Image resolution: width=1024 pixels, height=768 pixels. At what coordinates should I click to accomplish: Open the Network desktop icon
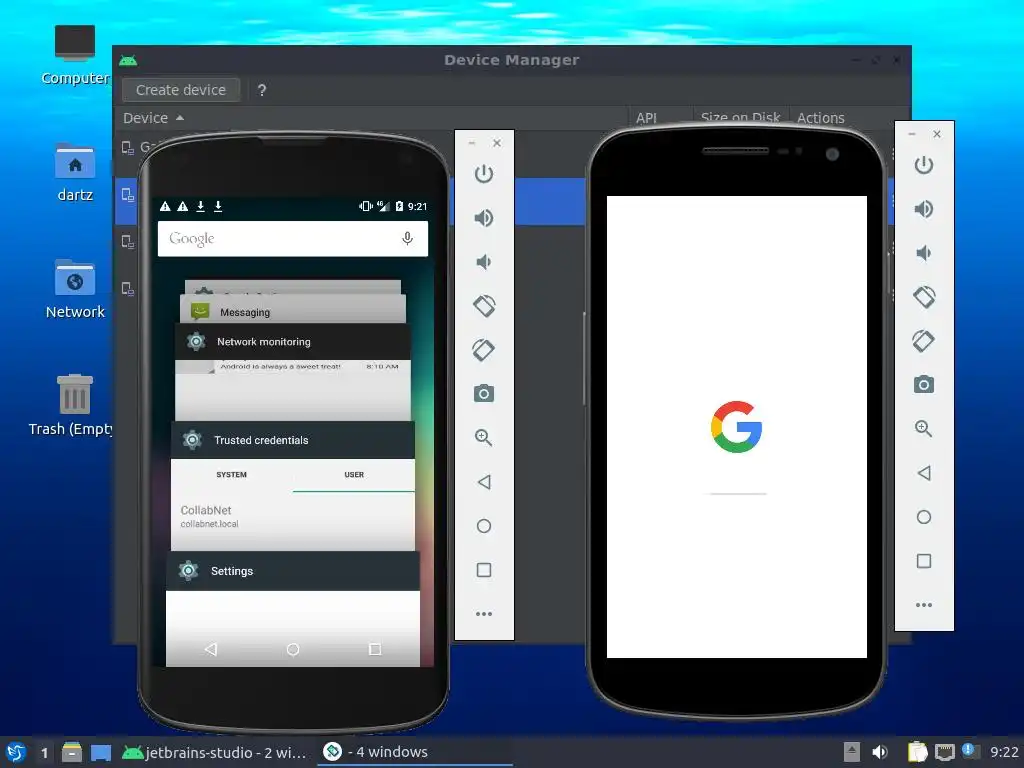pyautogui.click(x=75, y=289)
